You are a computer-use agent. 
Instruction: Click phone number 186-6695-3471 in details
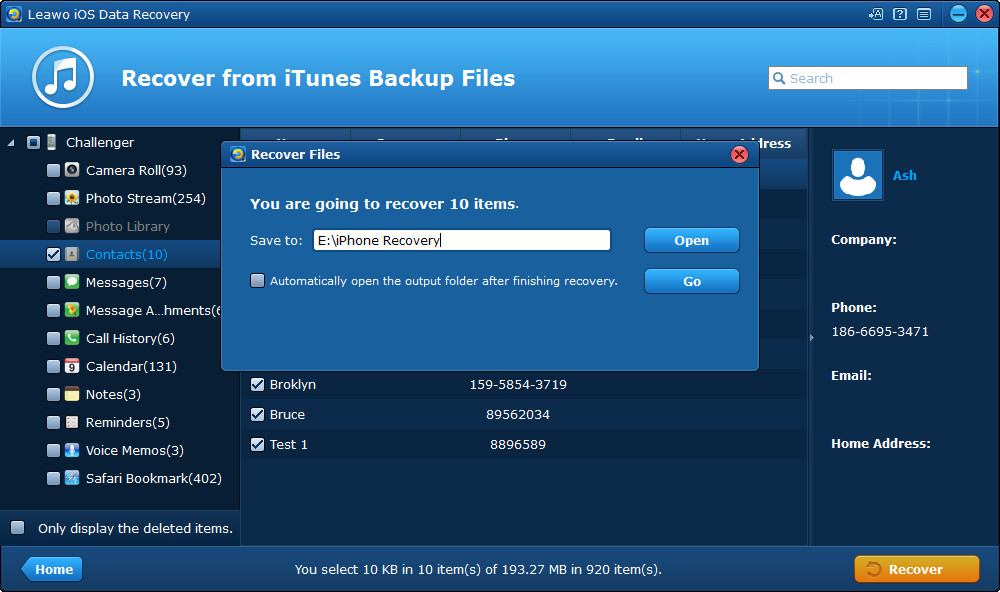coord(879,332)
